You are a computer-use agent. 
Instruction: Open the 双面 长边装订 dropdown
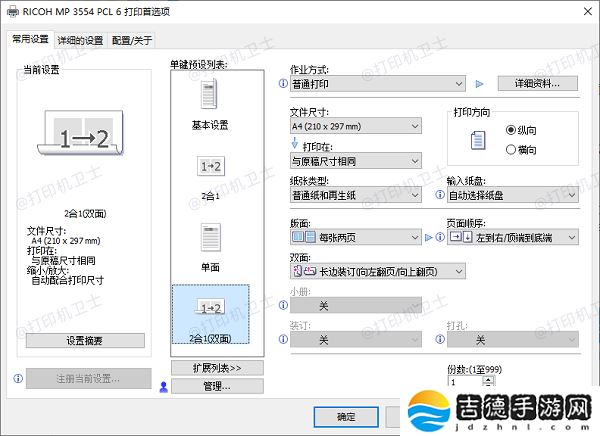[378, 271]
